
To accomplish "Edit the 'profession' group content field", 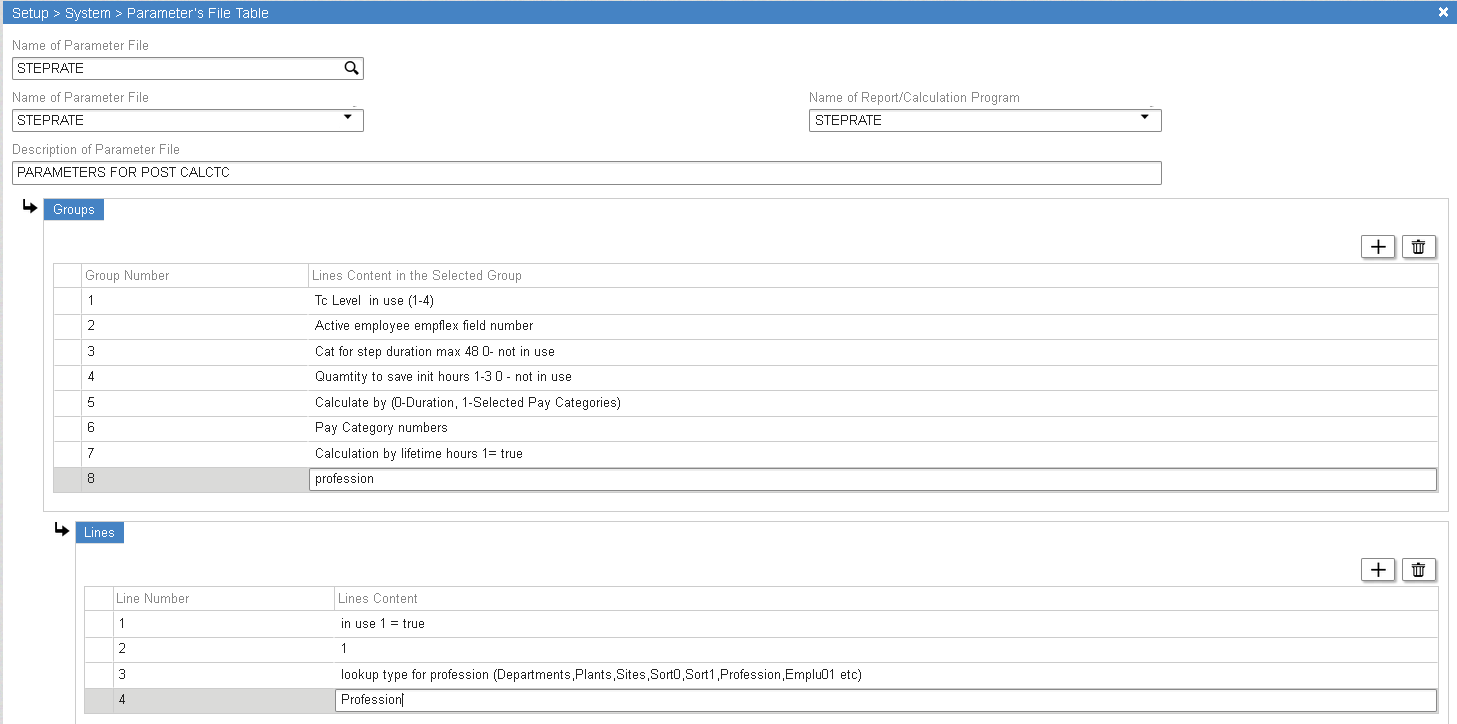I will pos(873,479).
